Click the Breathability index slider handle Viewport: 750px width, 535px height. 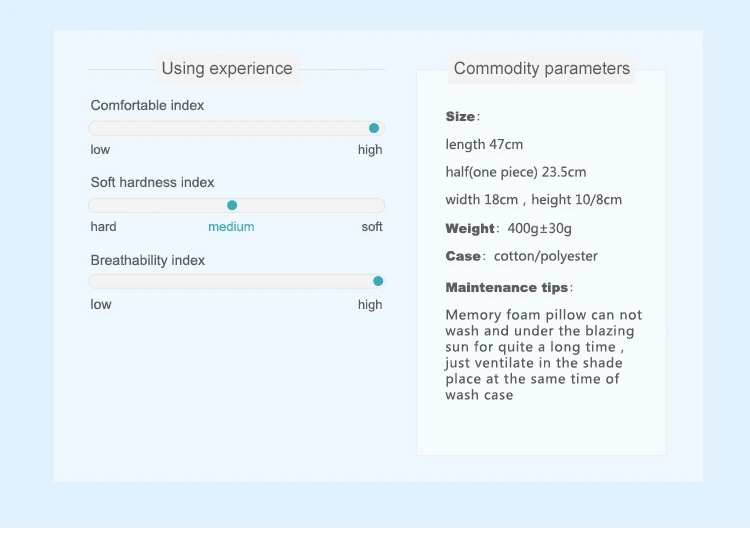[x=378, y=282]
